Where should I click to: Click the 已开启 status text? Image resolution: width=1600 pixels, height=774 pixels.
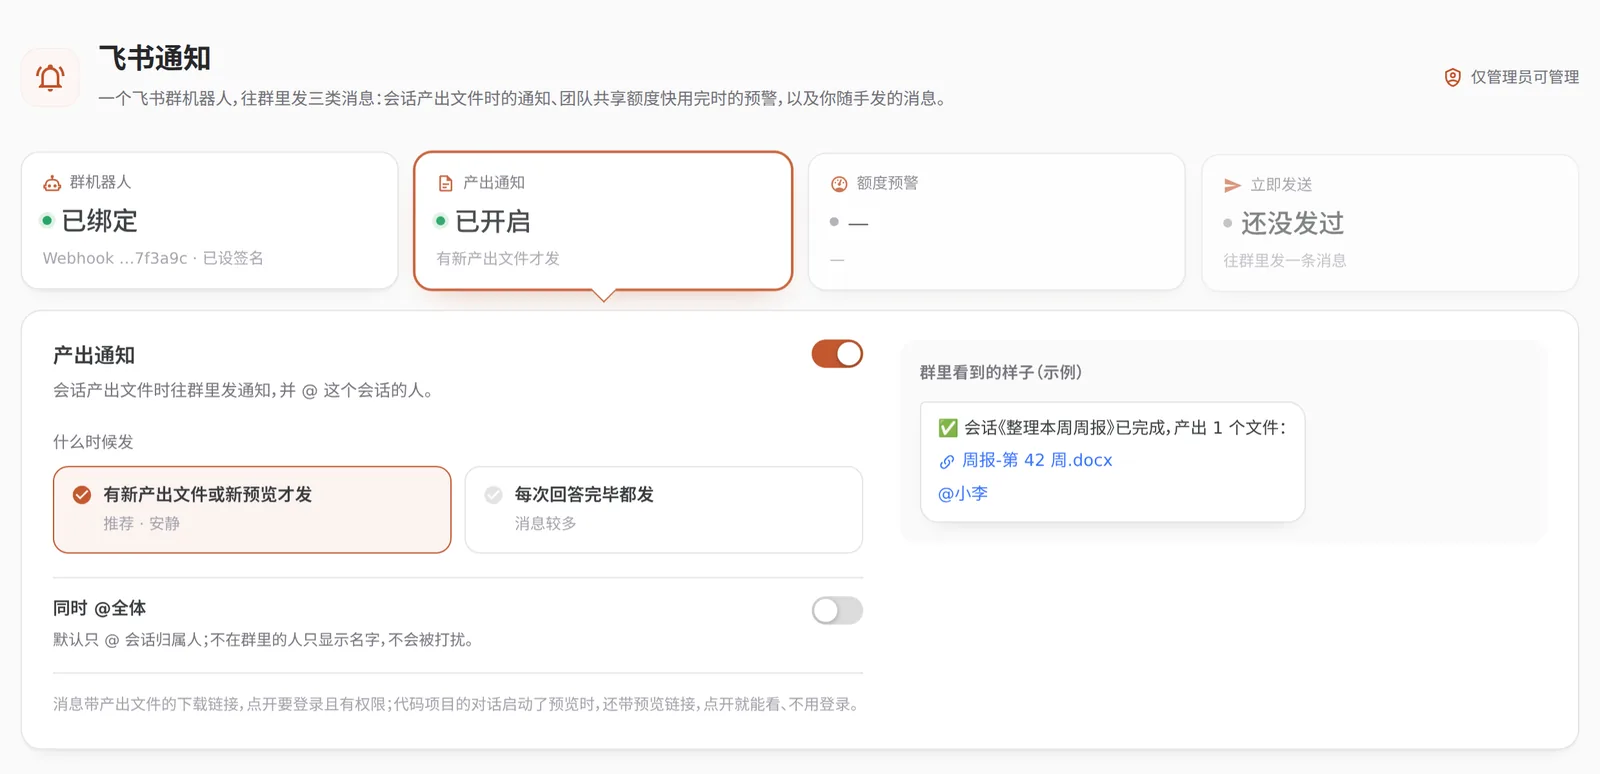click(493, 221)
